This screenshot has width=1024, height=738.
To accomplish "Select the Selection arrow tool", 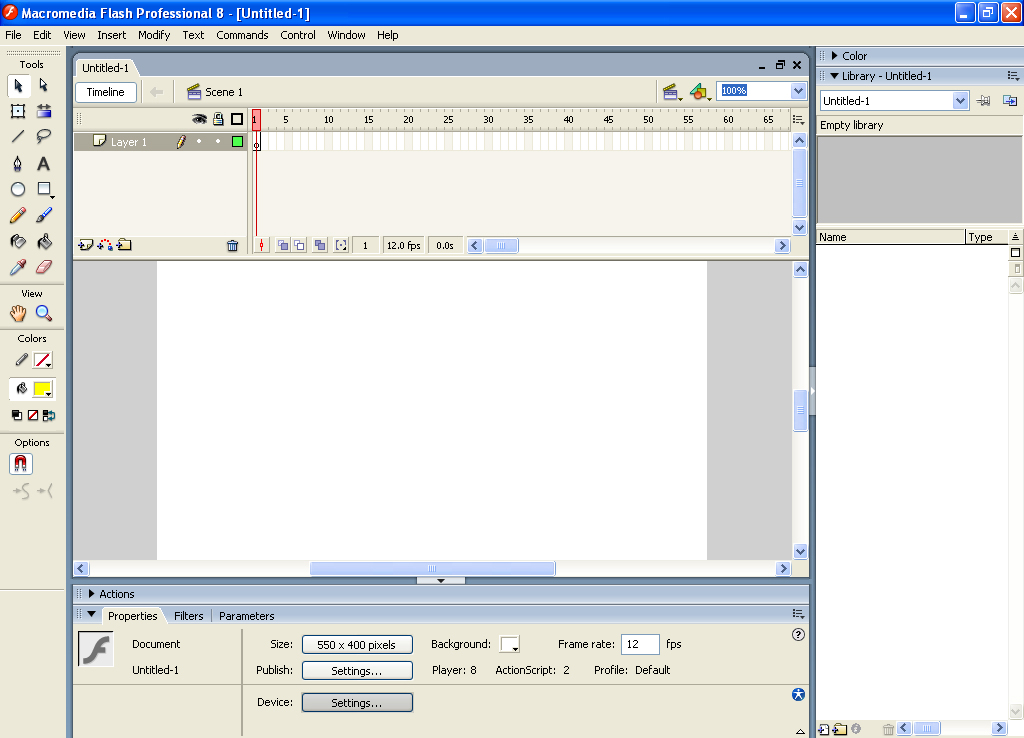I will coord(18,86).
